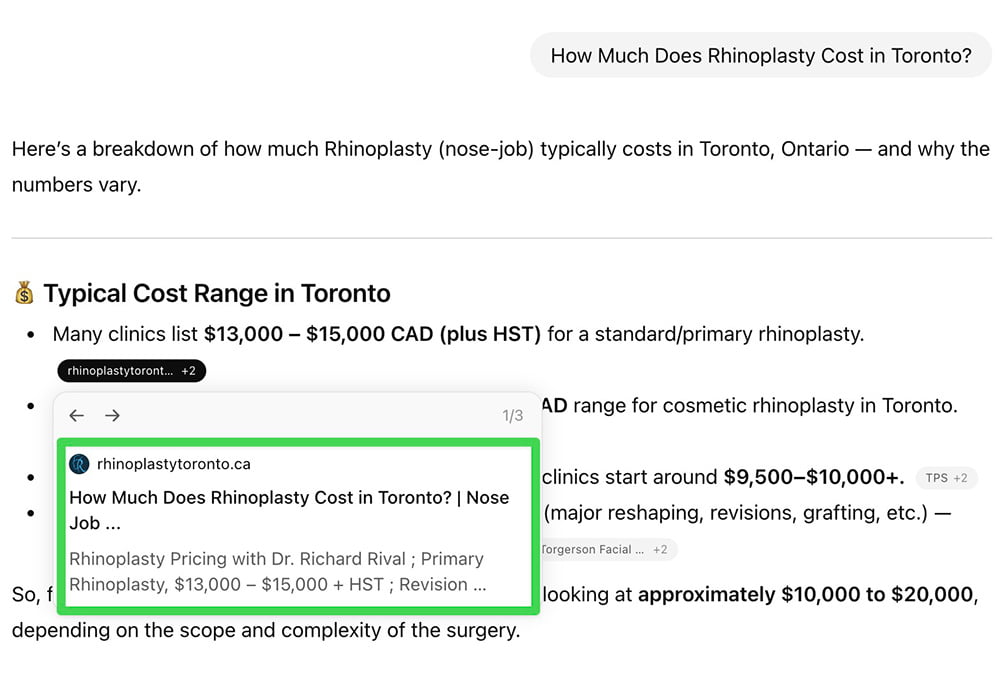Click 'depending on the scope and complexity' sentence

tap(266, 632)
